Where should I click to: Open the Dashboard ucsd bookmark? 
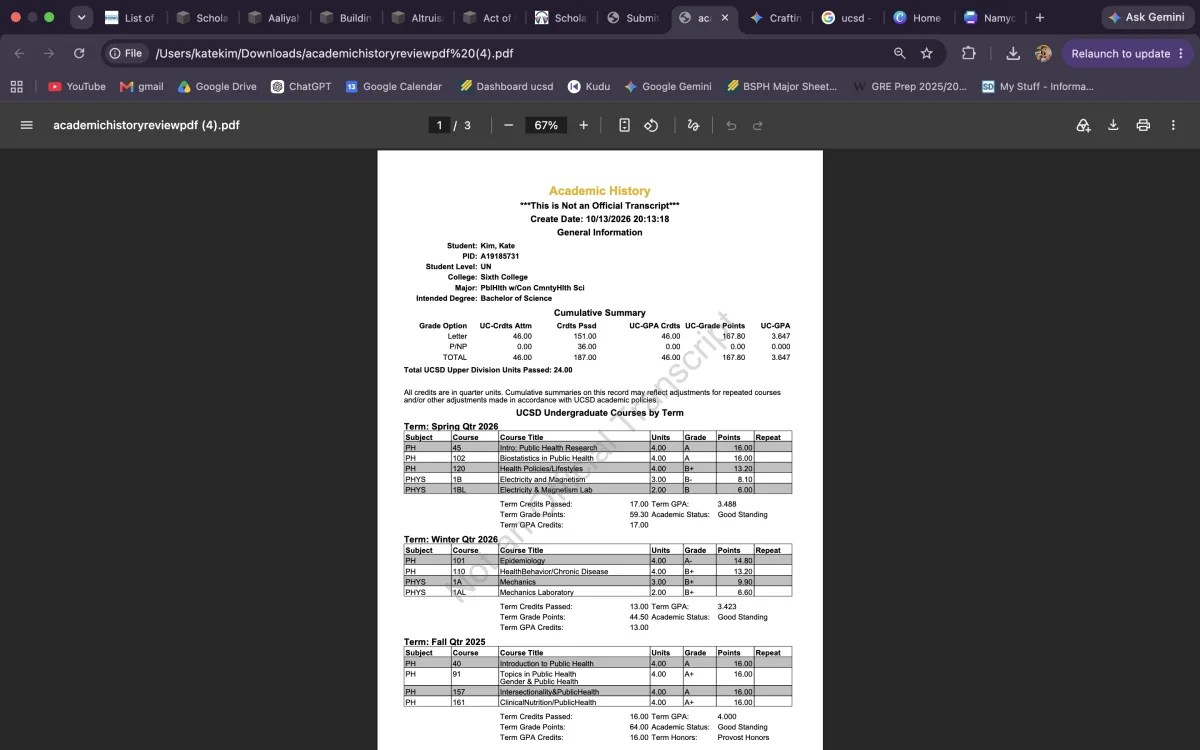click(x=506, y=87)
